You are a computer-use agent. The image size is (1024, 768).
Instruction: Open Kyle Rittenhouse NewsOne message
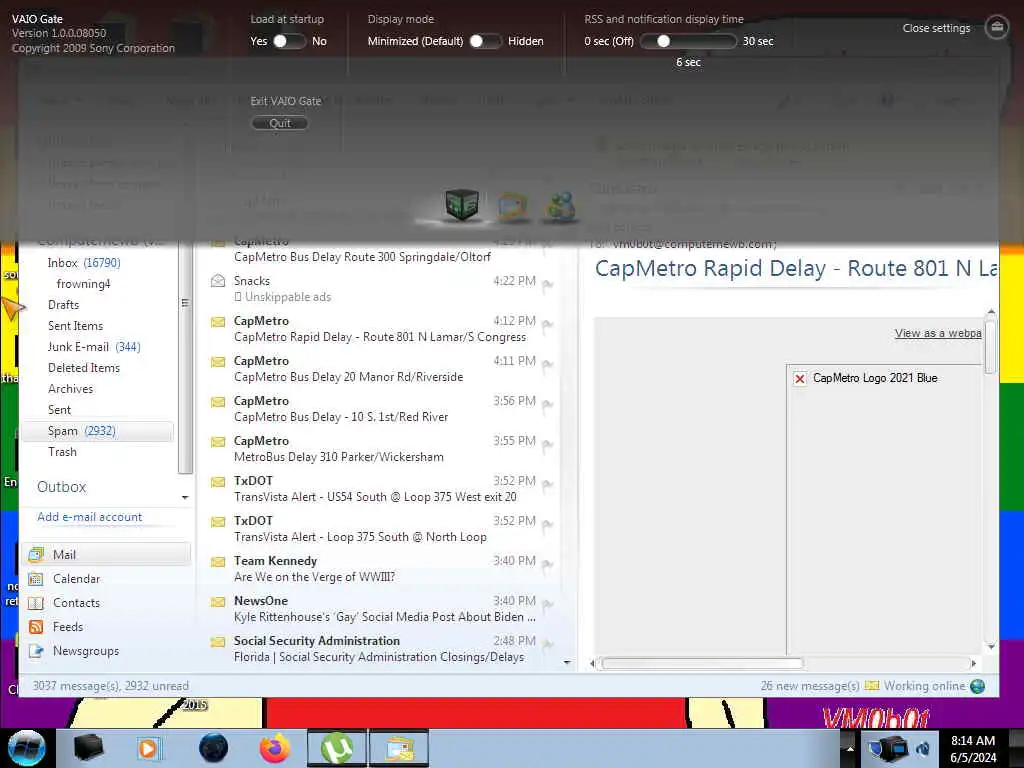click(385, 616)
